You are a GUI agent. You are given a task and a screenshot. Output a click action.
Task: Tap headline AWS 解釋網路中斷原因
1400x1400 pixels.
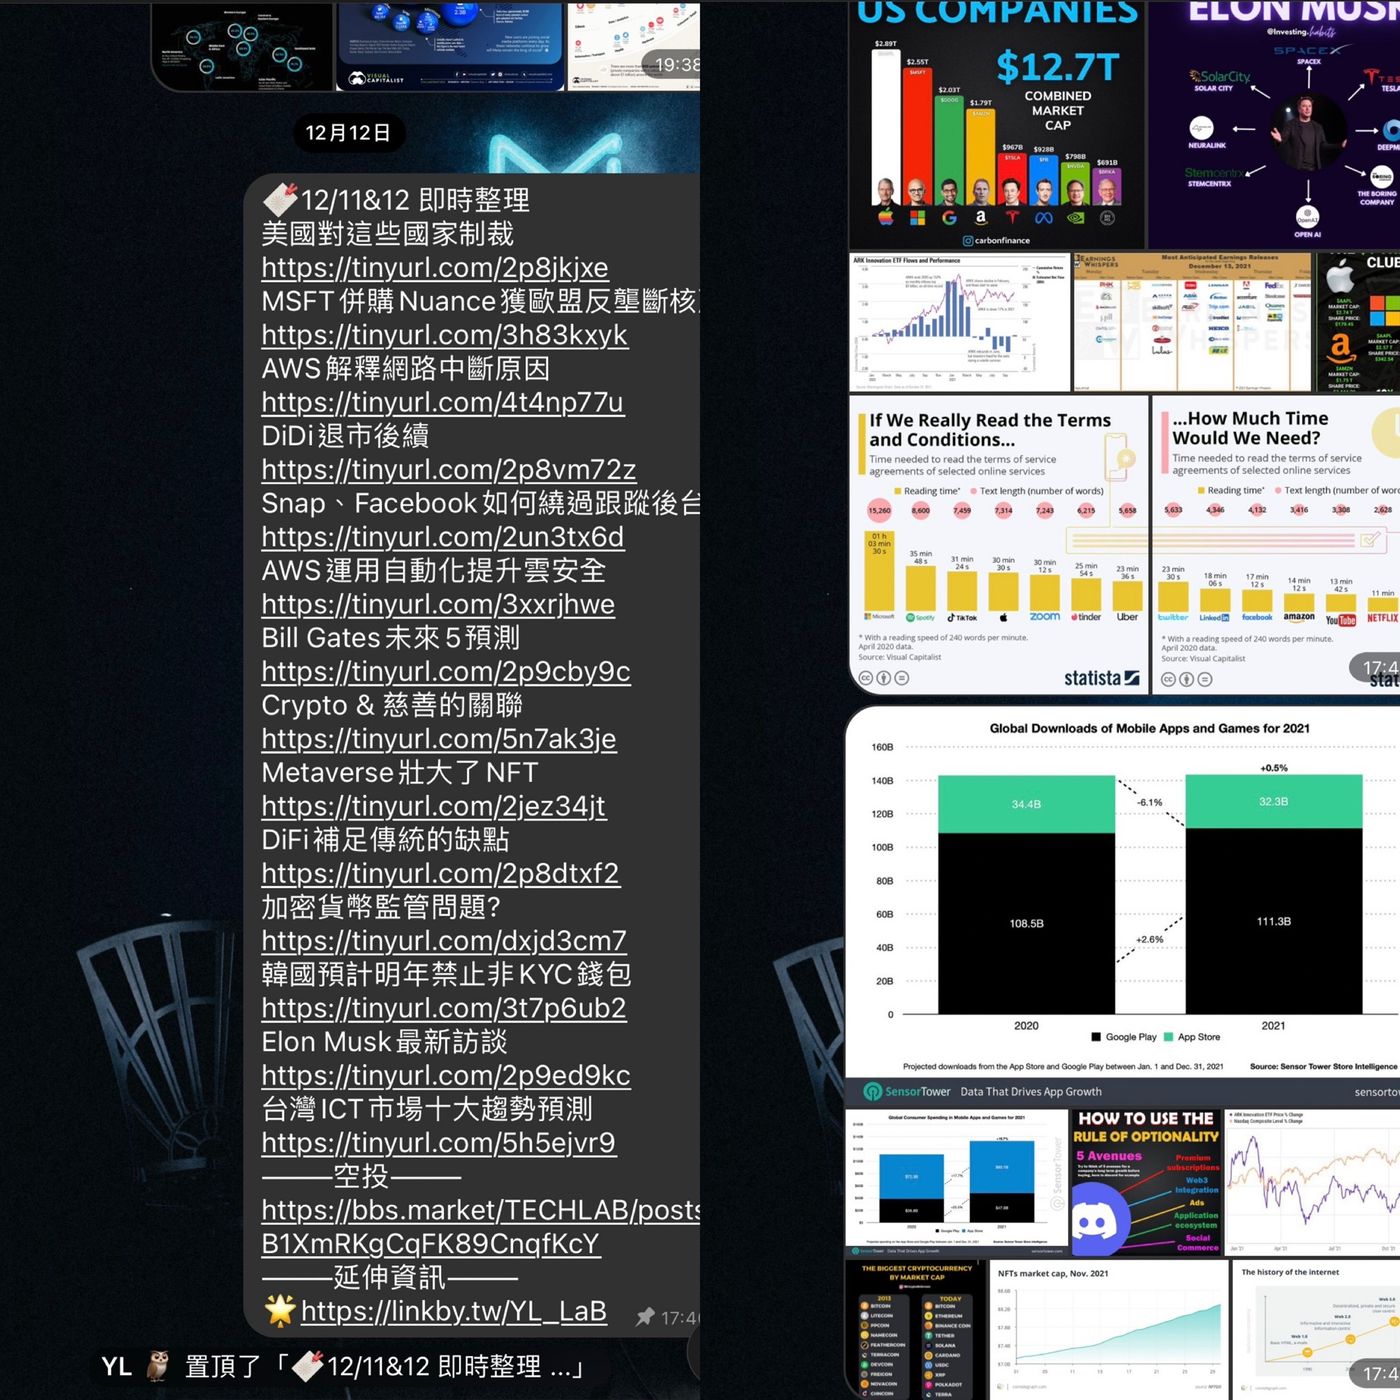405,368
